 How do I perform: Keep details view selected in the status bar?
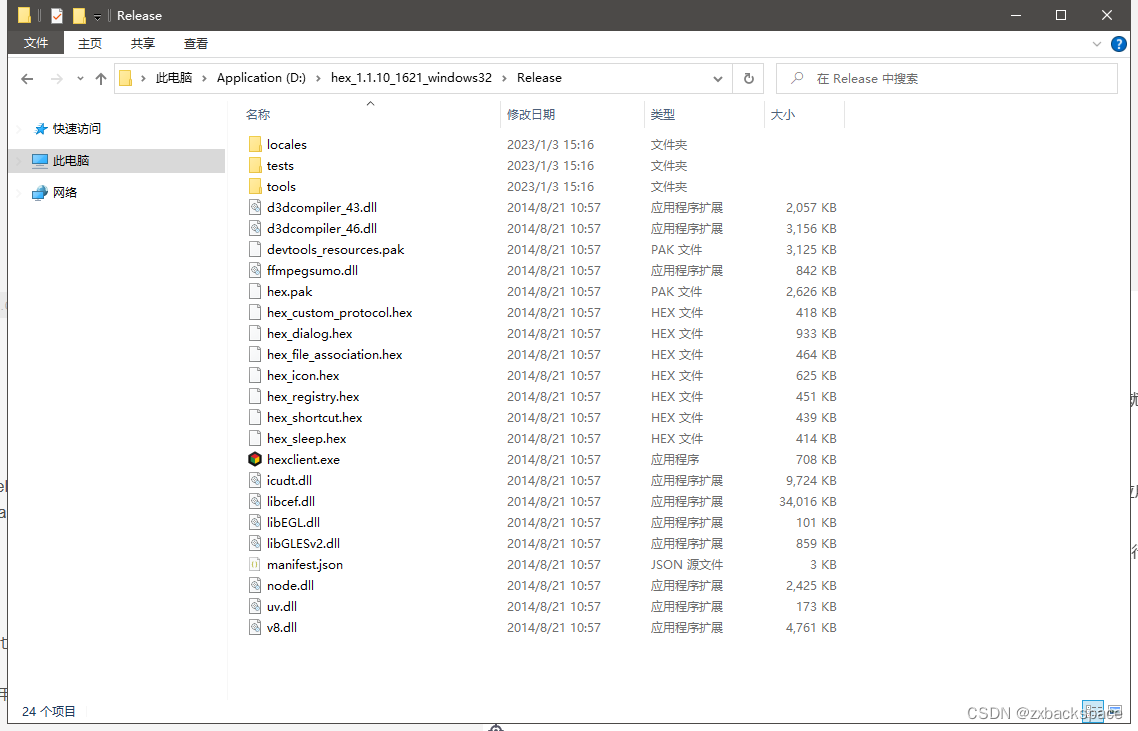tap(1092, 710)
